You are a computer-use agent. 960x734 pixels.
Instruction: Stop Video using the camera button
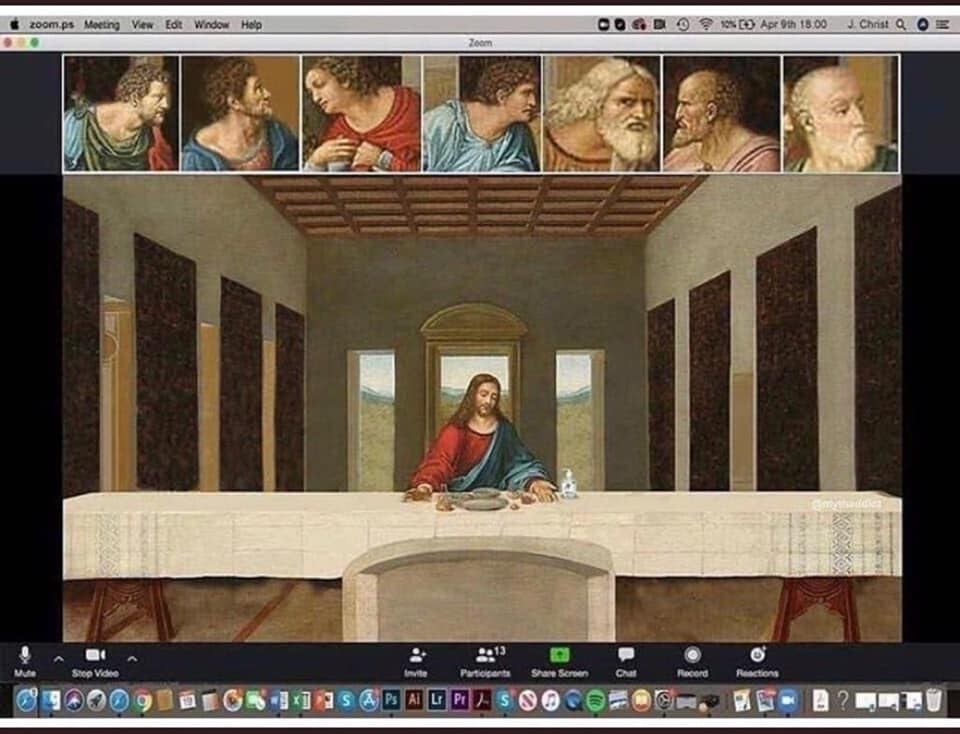pyautogui.click(x=95, y=661)
